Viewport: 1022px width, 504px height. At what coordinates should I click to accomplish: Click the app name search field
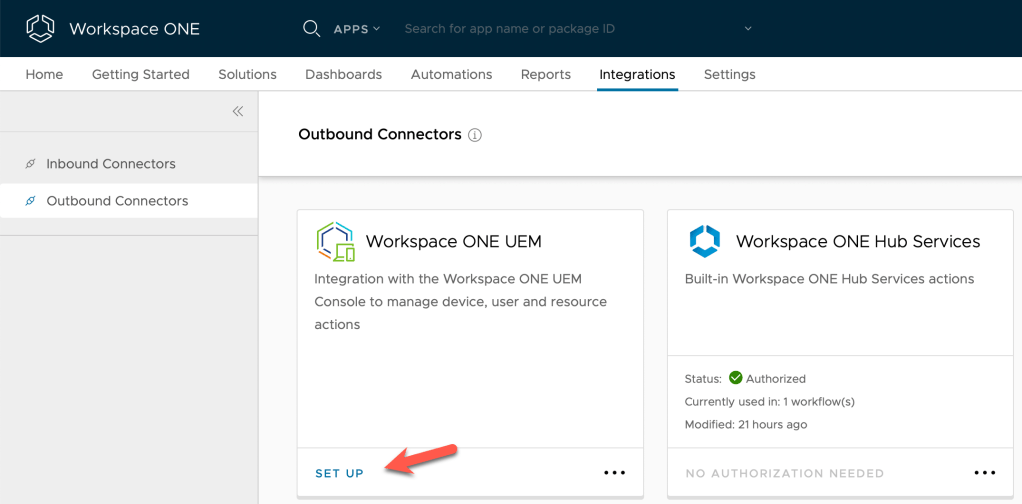coord(560,29)
